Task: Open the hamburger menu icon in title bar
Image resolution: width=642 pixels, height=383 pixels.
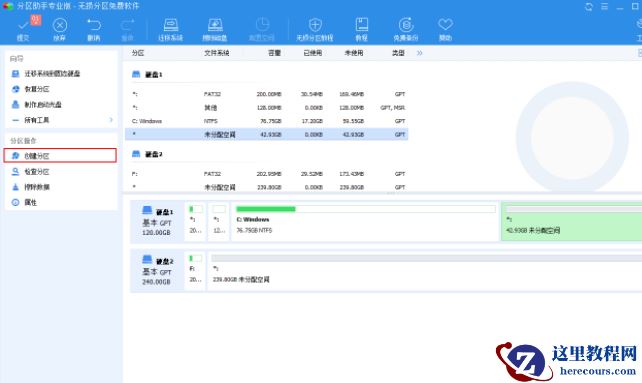Action: coord(604,7)
